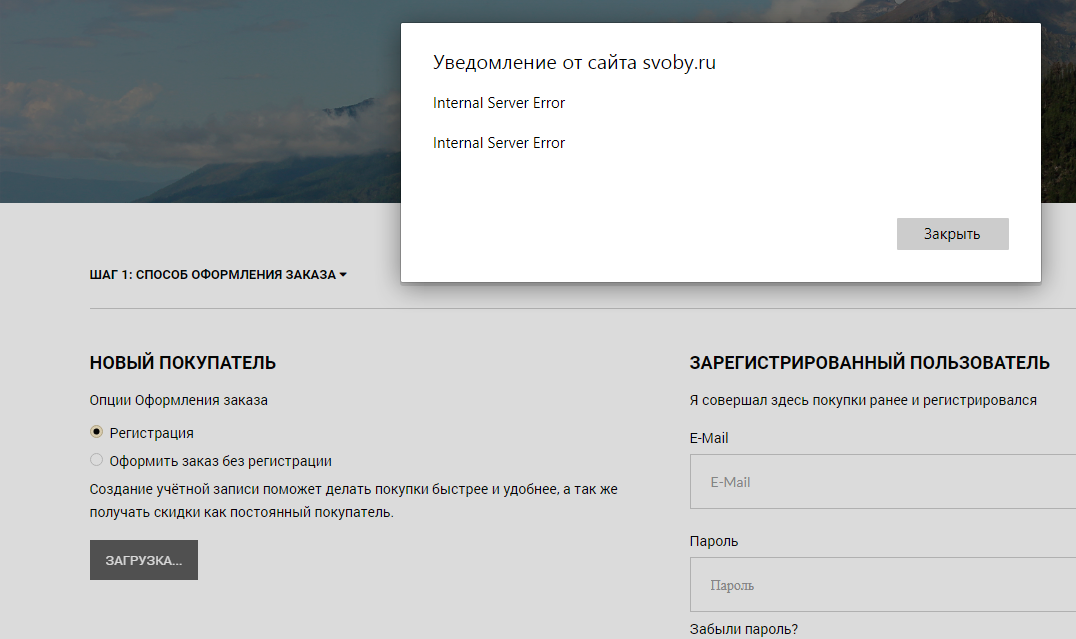Click the НОВЫЙ ПОКУПАТЕЛЬ heading

[182, 363]
